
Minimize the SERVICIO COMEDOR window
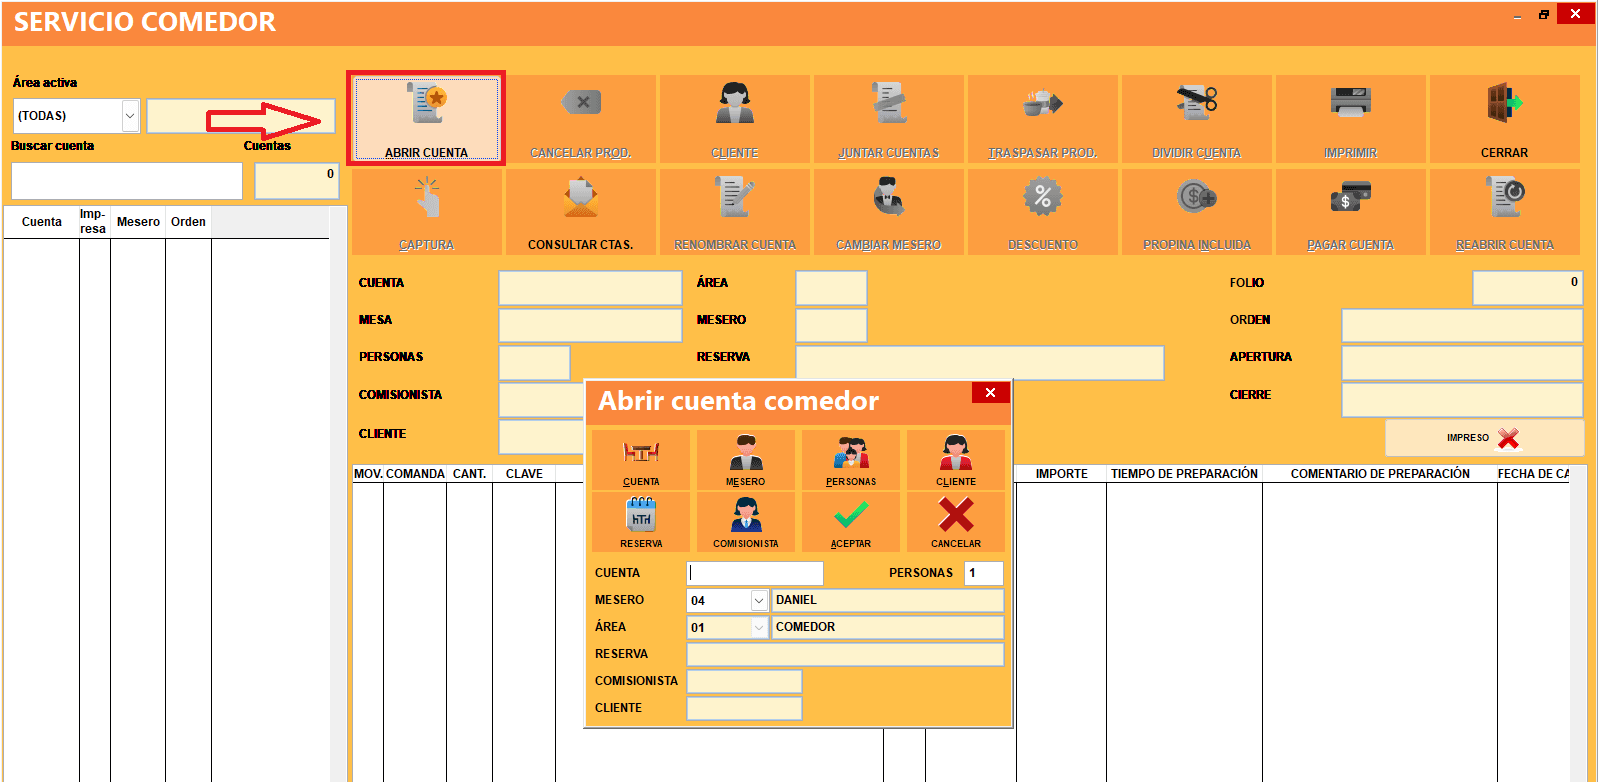coord(1518,15)
